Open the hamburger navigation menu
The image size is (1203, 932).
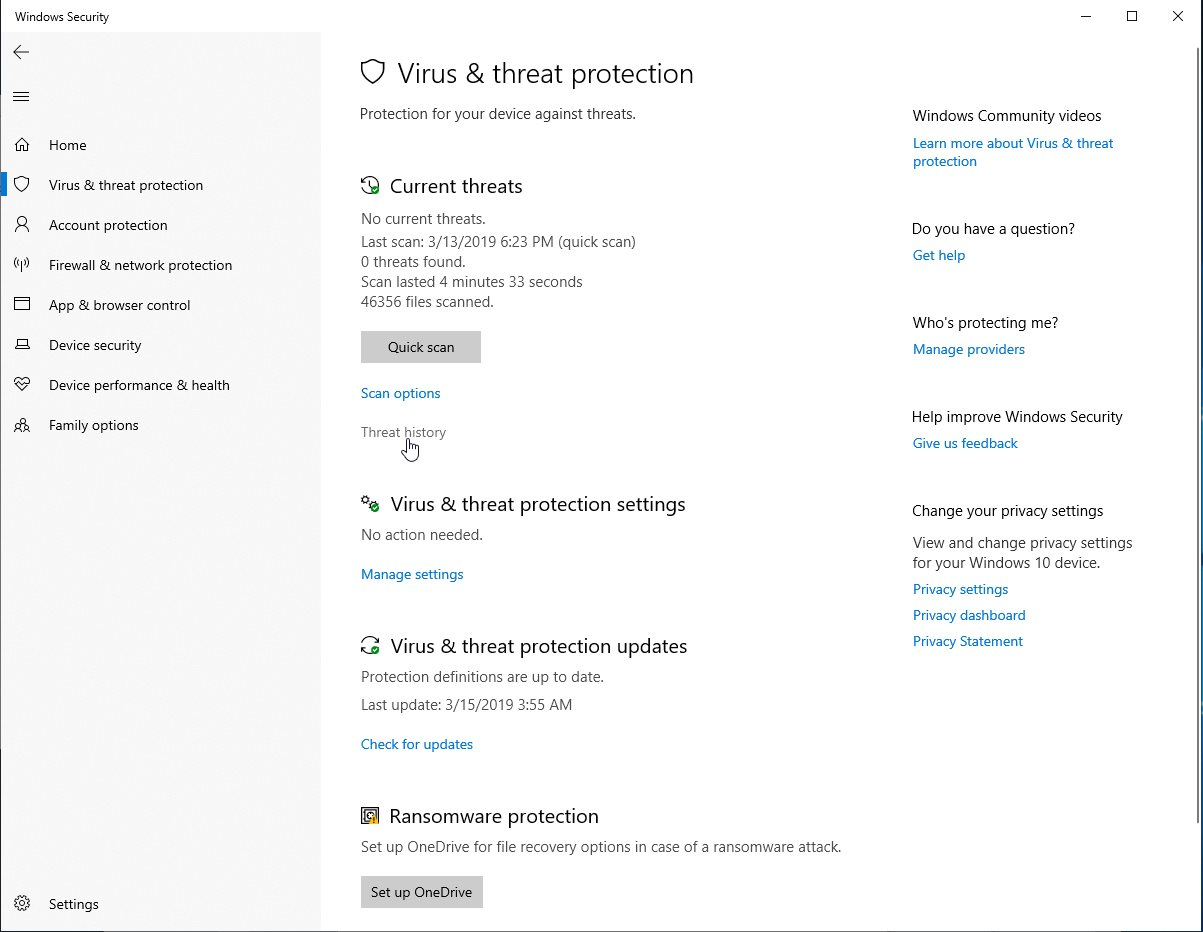(x=21, y=97)
